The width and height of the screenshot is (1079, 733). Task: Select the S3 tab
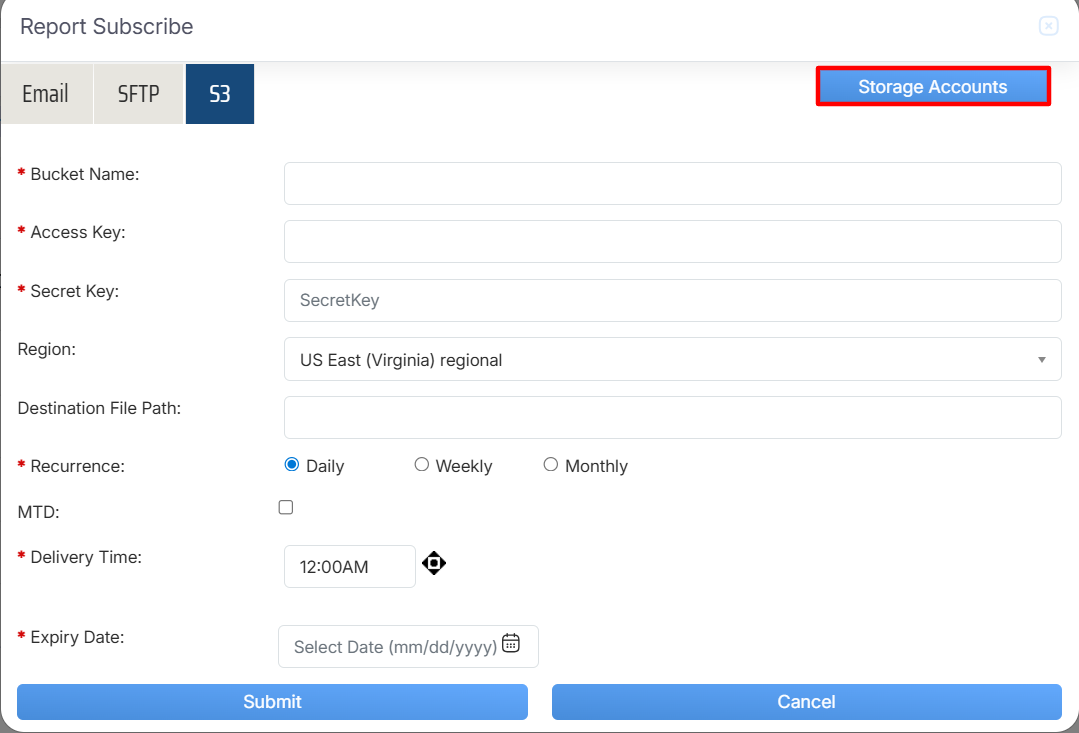[220, 94]
